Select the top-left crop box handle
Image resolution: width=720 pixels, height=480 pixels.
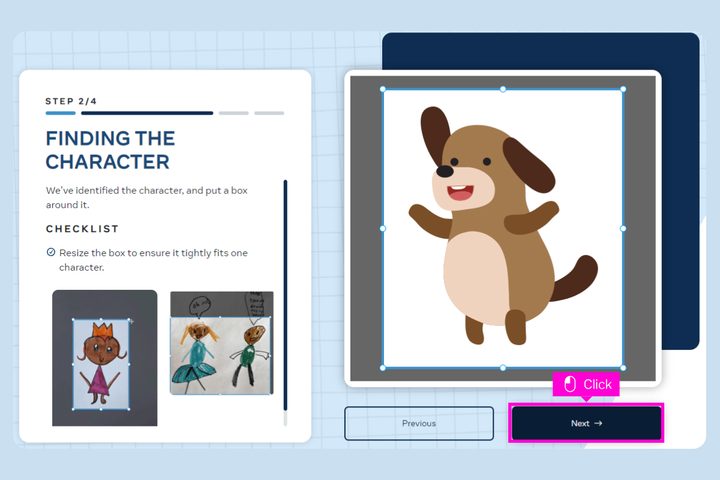point(383,89)
